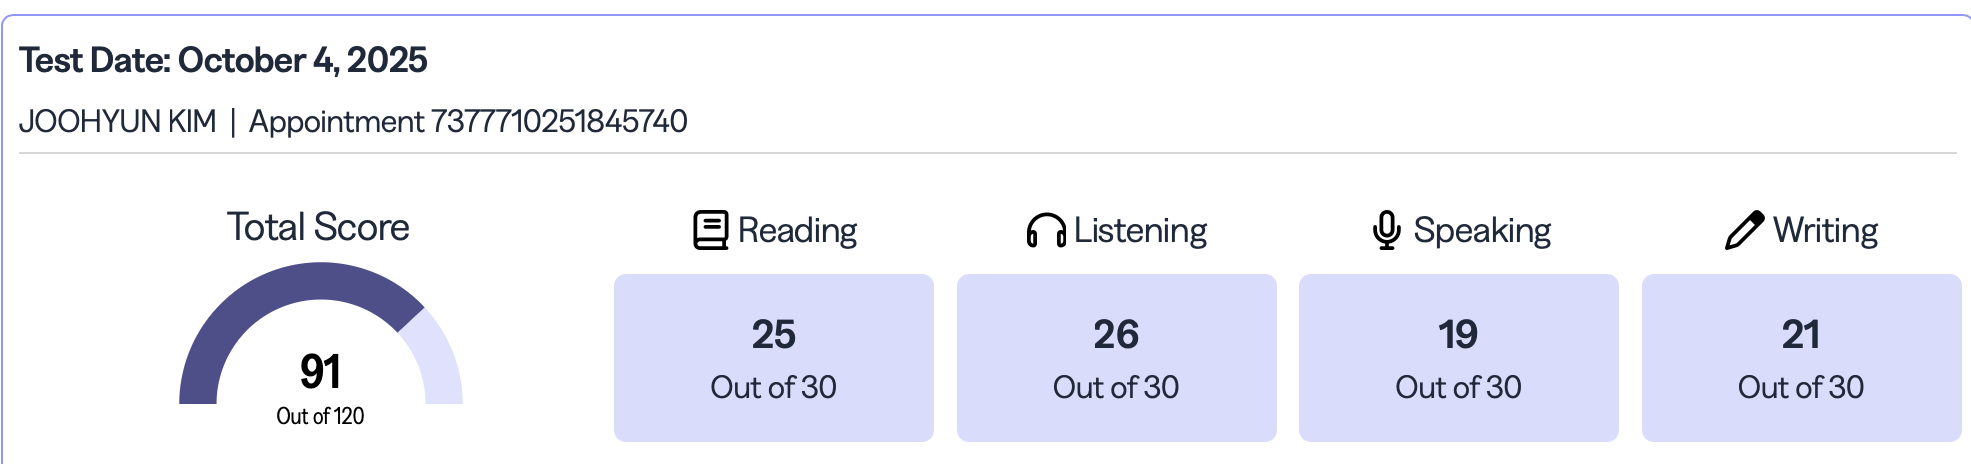The width and height of the screenshot is (1971, 464).
Task: Click the Total Score heading
Action: pos(318,227)
